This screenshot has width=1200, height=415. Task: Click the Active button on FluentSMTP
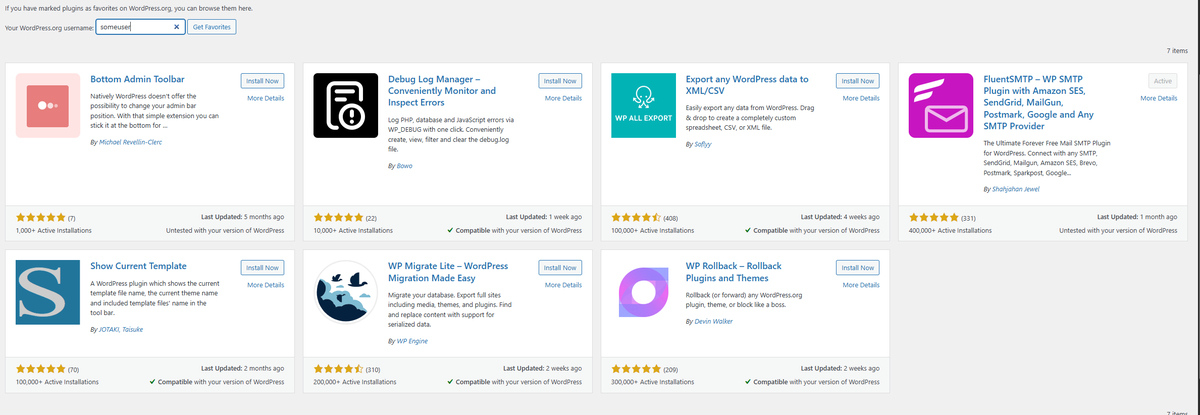tap(1162, 80)
